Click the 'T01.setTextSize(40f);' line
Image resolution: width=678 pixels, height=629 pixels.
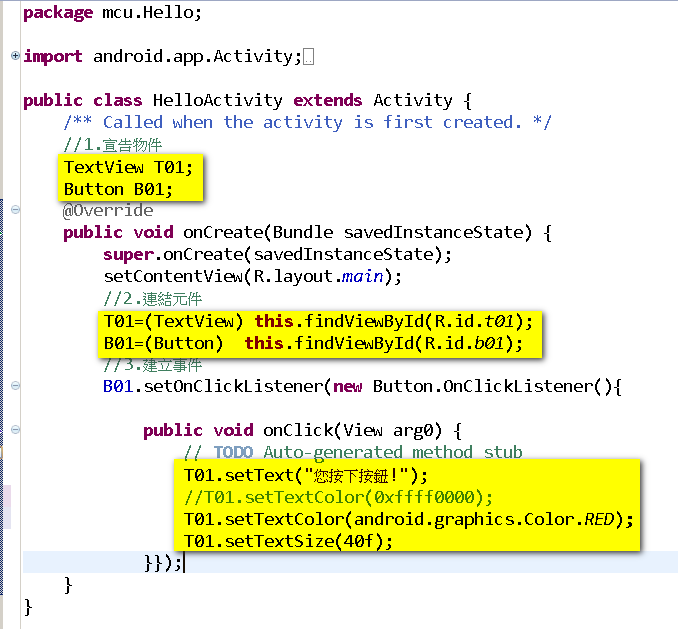(x=288, y=542)
